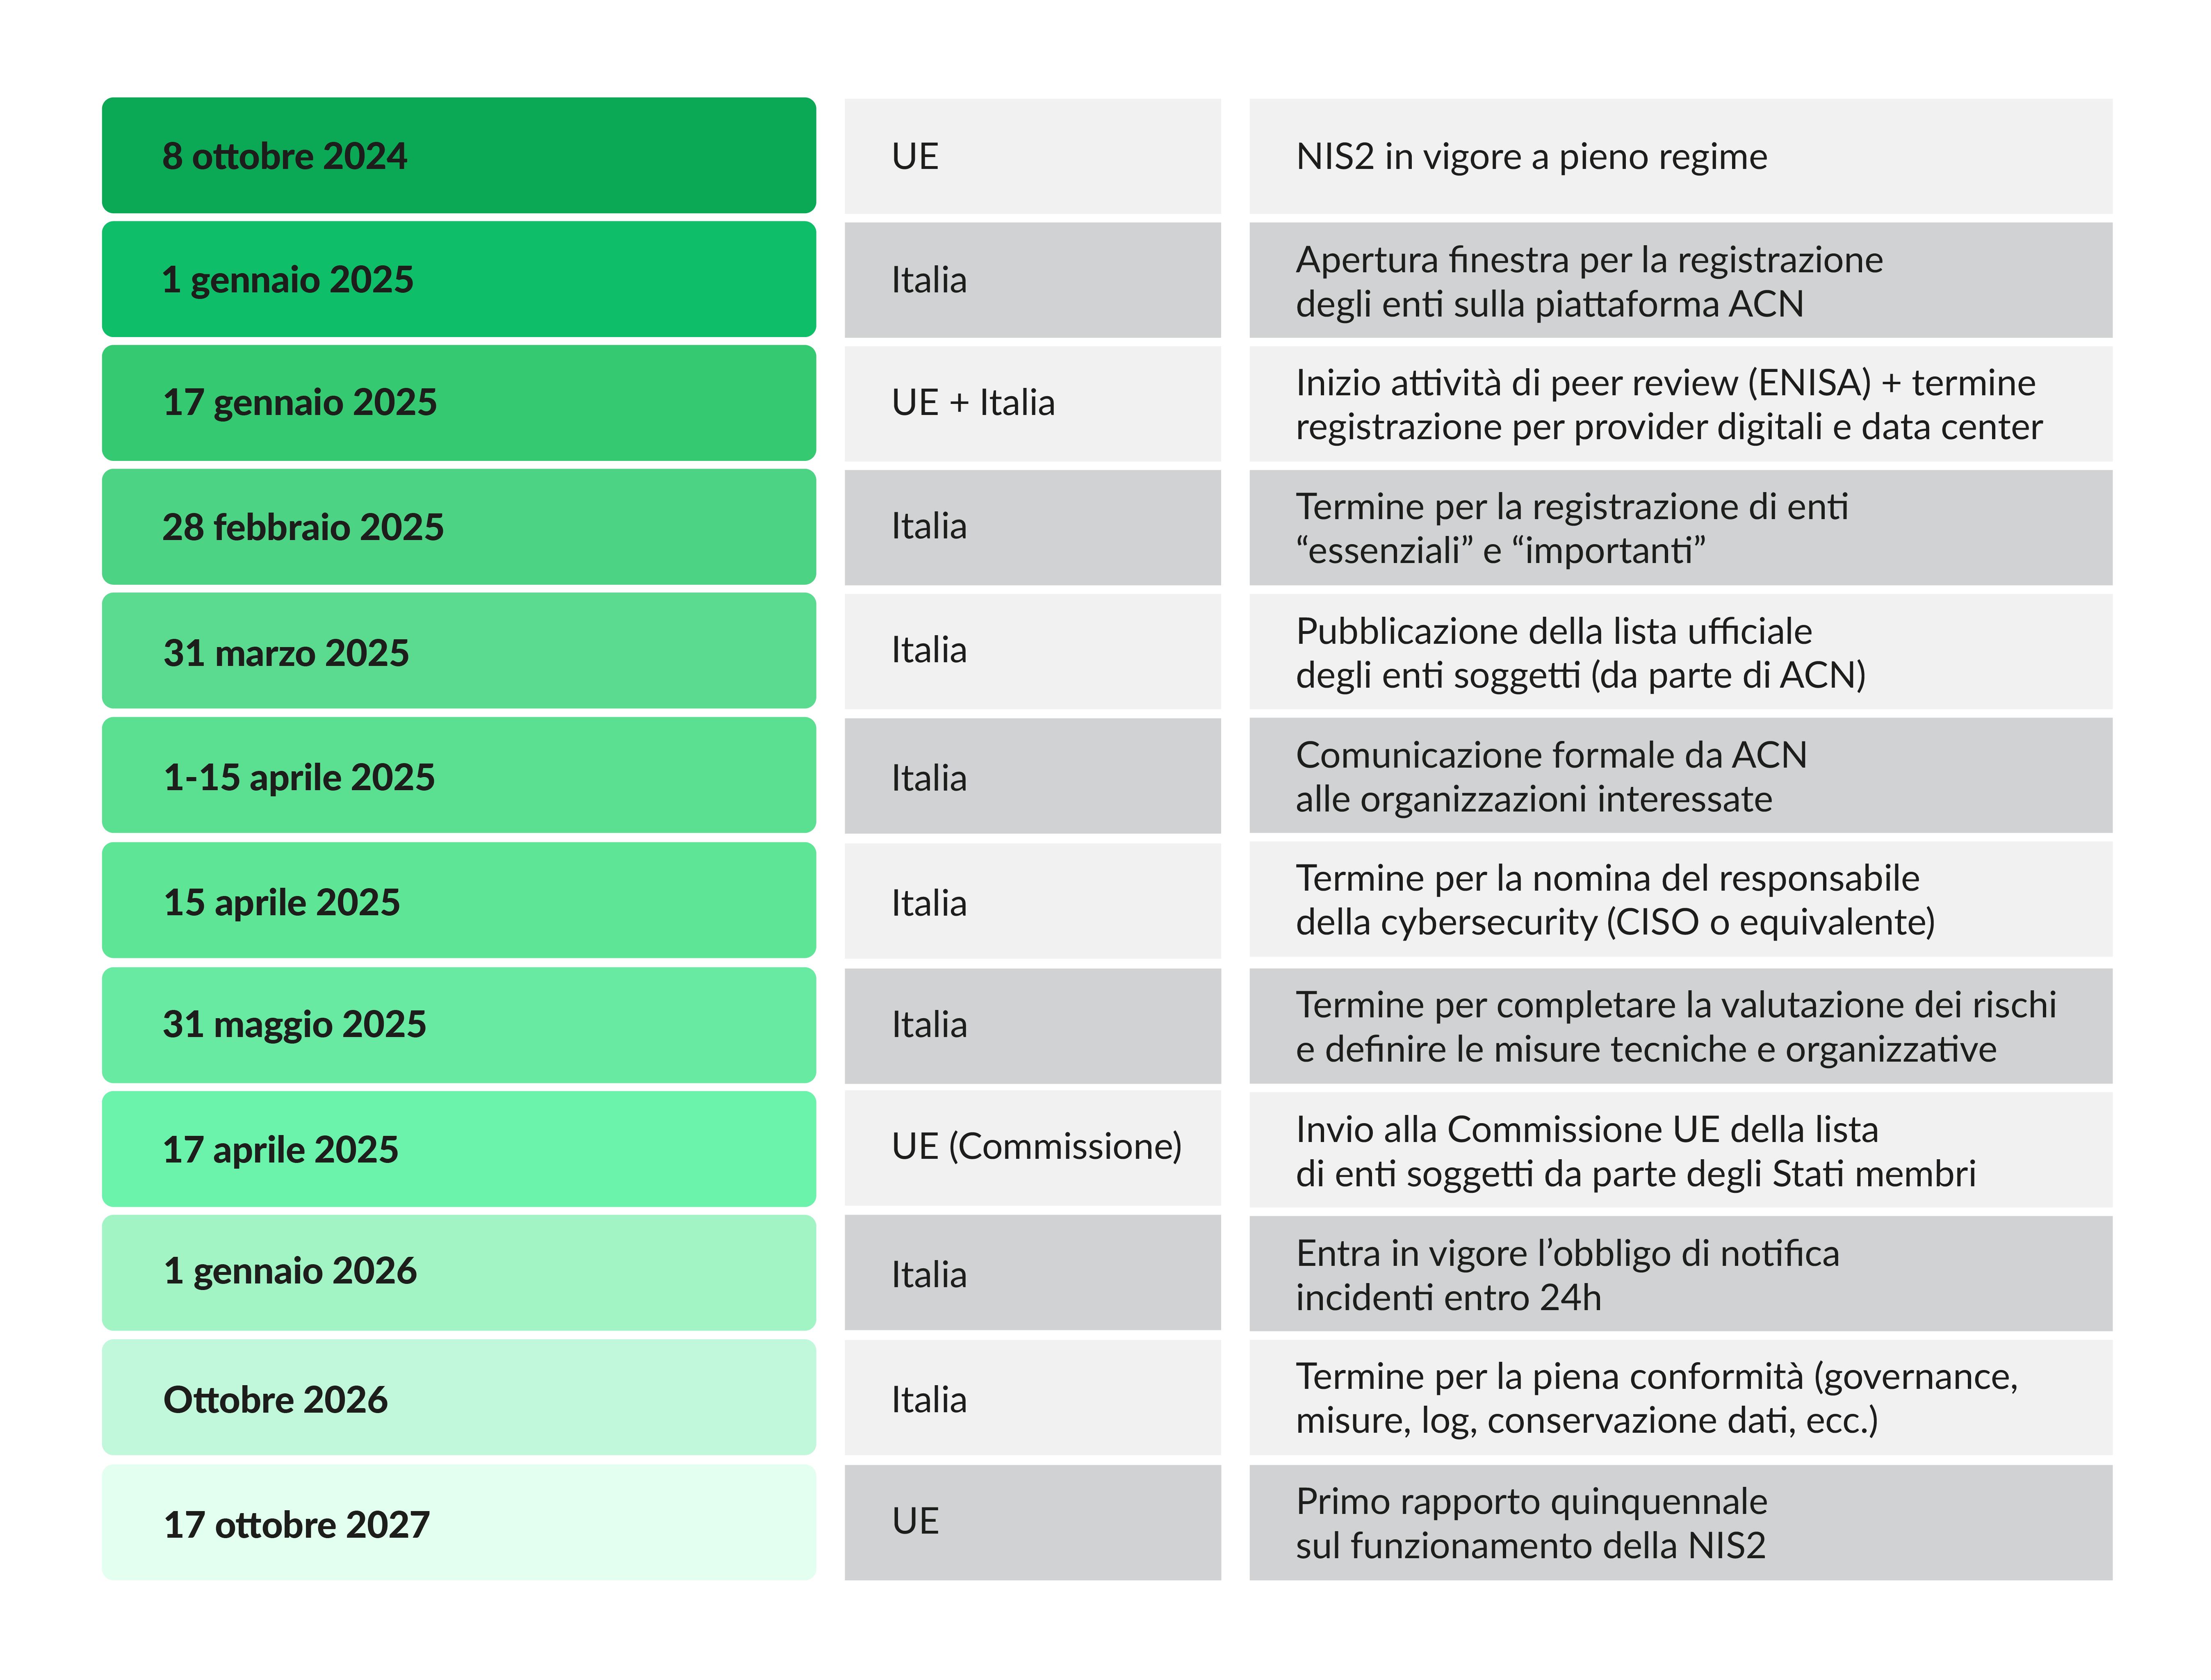The image size is (2211, 1680).
Task: Select the "UE (Commissione)" scope cell
Action: coord(1032,1147)
